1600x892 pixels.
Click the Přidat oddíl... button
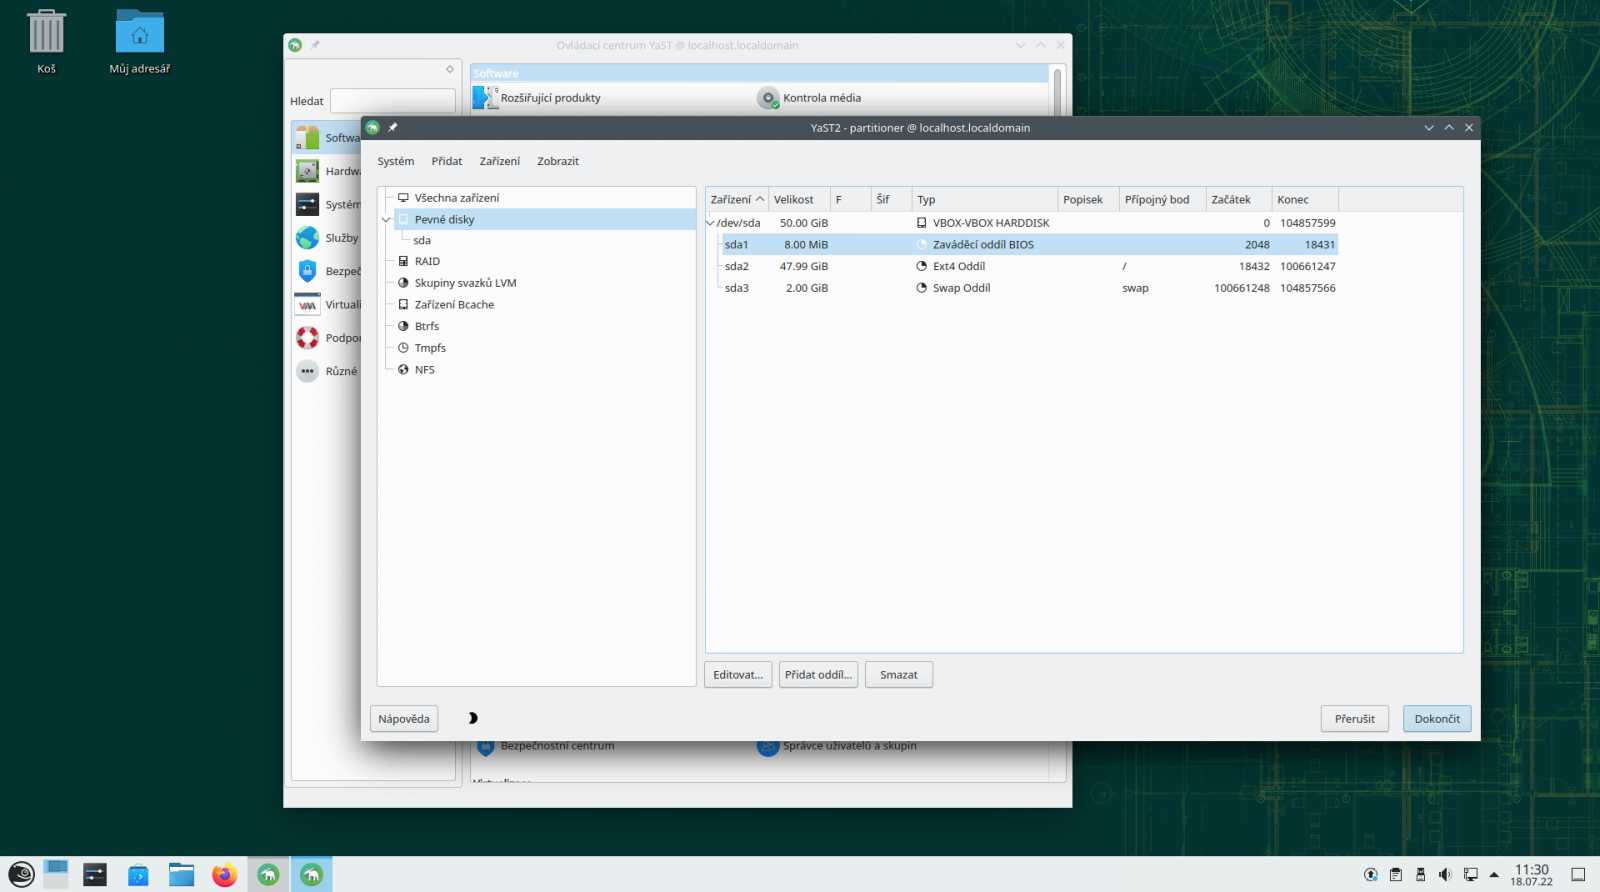click(818, 675)
